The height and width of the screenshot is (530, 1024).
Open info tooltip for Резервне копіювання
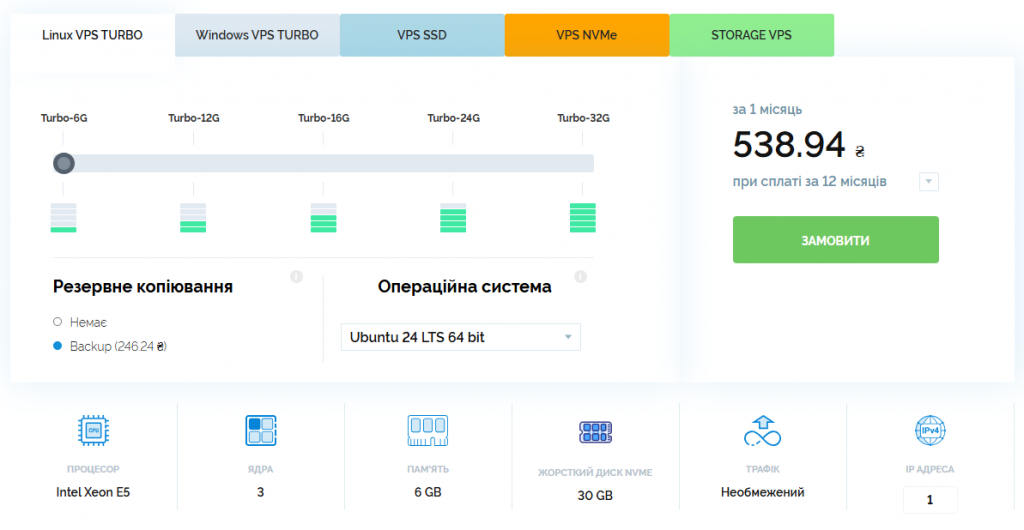296,277
